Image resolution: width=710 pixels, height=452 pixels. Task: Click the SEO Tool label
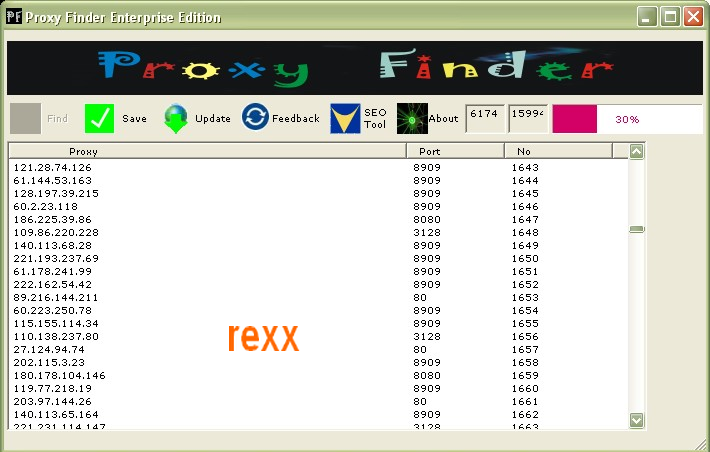pyautogui.click(x=375, y=119)
